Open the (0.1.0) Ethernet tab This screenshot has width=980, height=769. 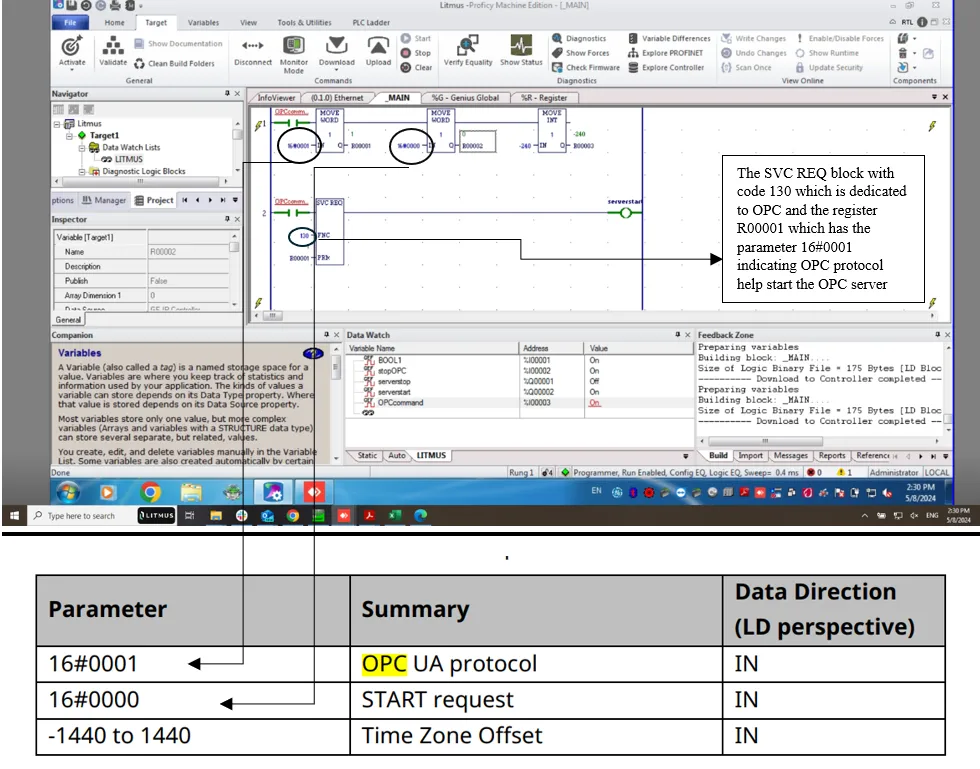[337, 98]
